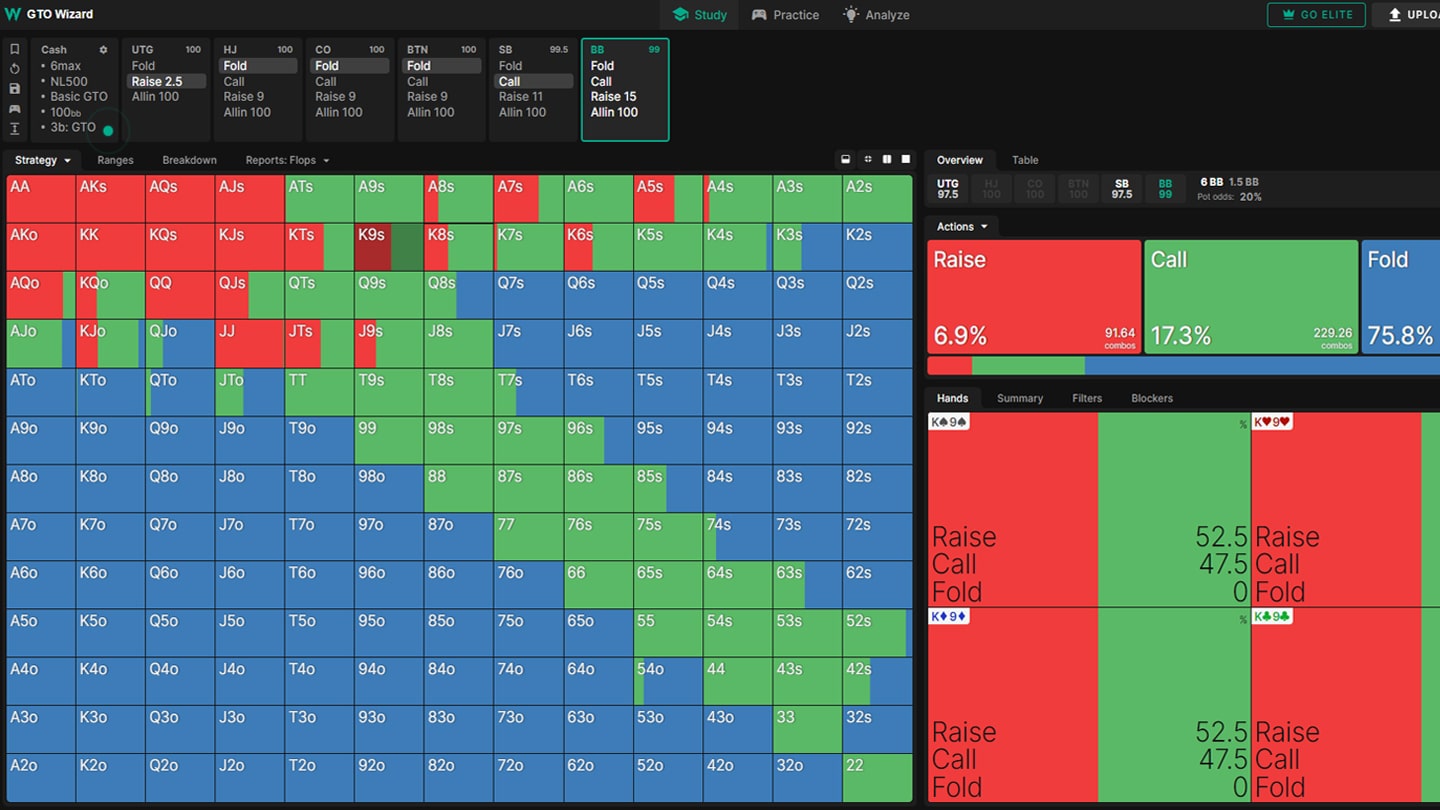
Task: Open the Cash settings gear icon
Action: pos(103,50)
